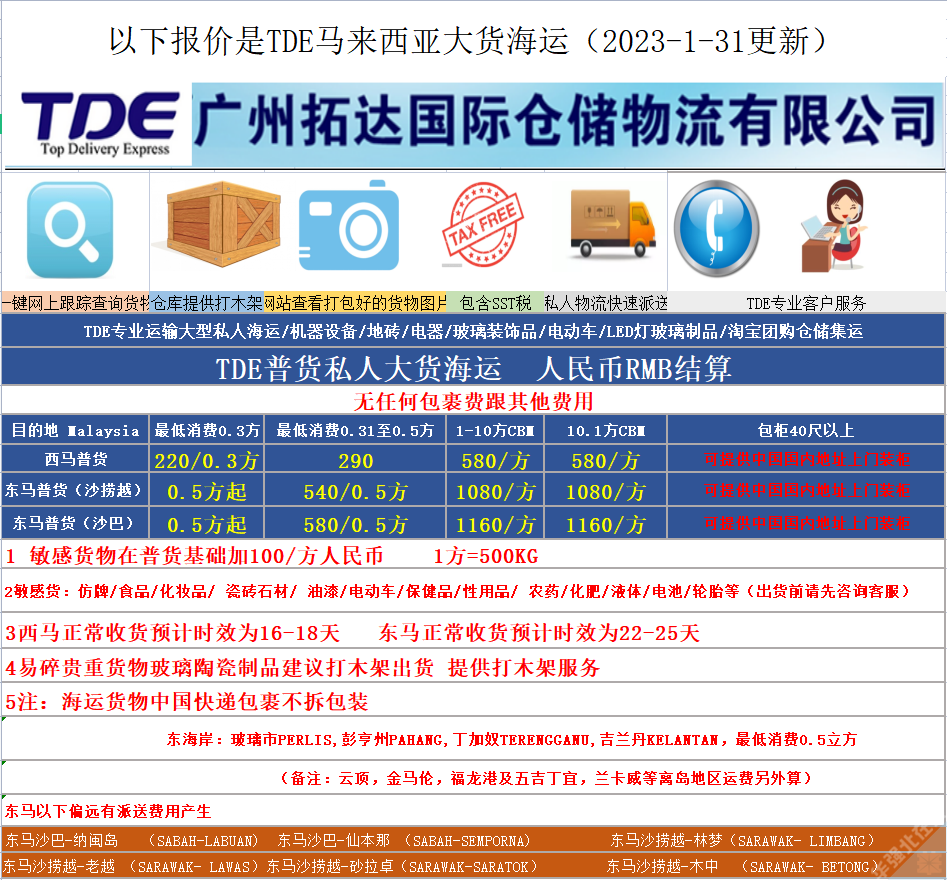Click the price cell 540/0.5方

[x=355, y=492]
